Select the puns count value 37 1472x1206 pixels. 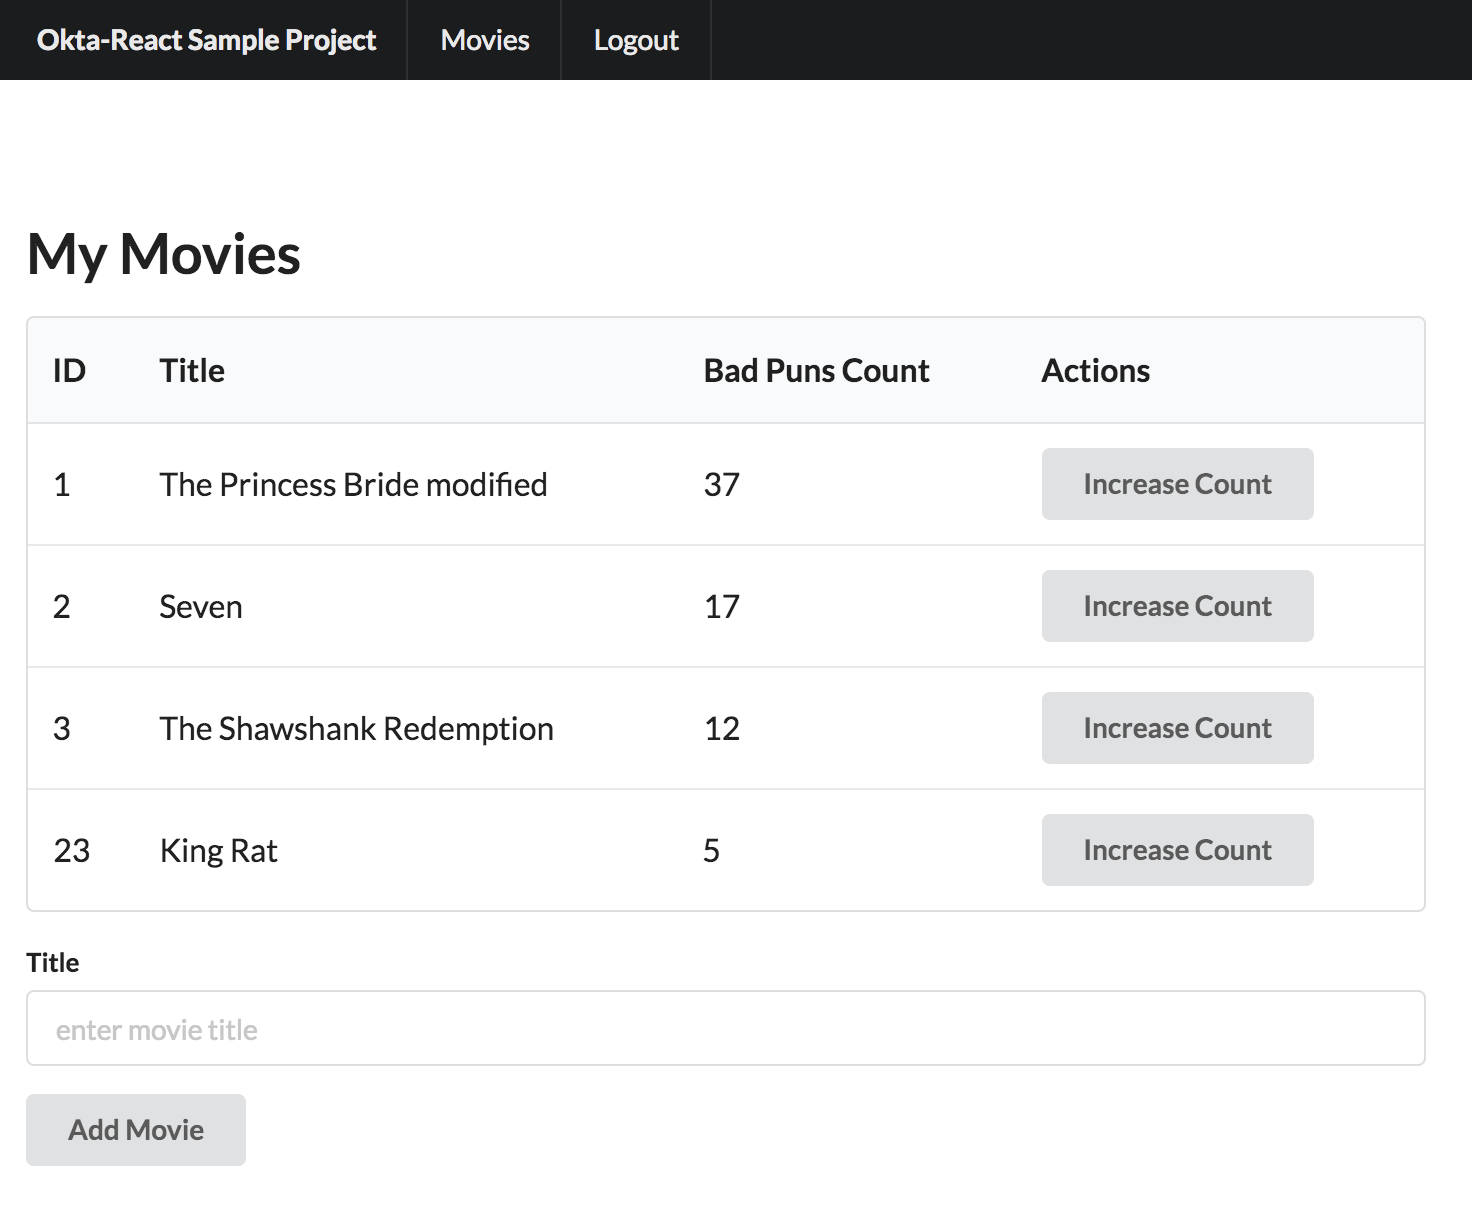pyautogui.click(x=721, y=485)
